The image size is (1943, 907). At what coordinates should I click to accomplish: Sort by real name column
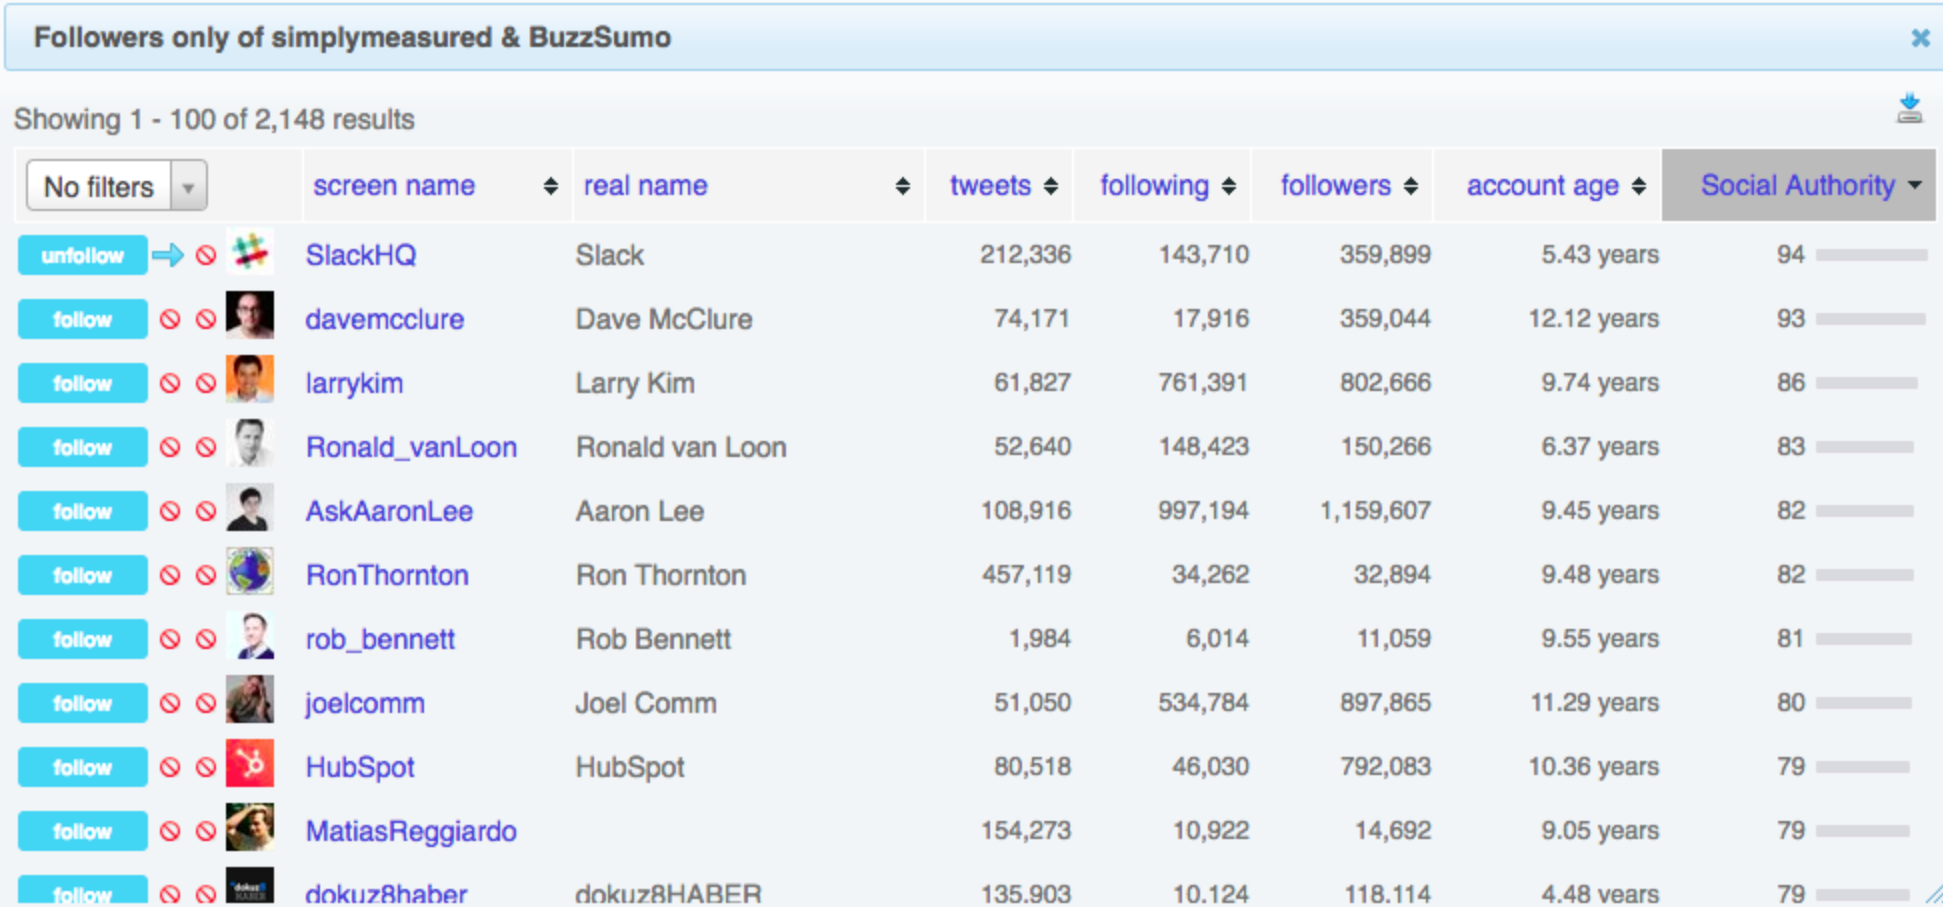pos(747,186)
